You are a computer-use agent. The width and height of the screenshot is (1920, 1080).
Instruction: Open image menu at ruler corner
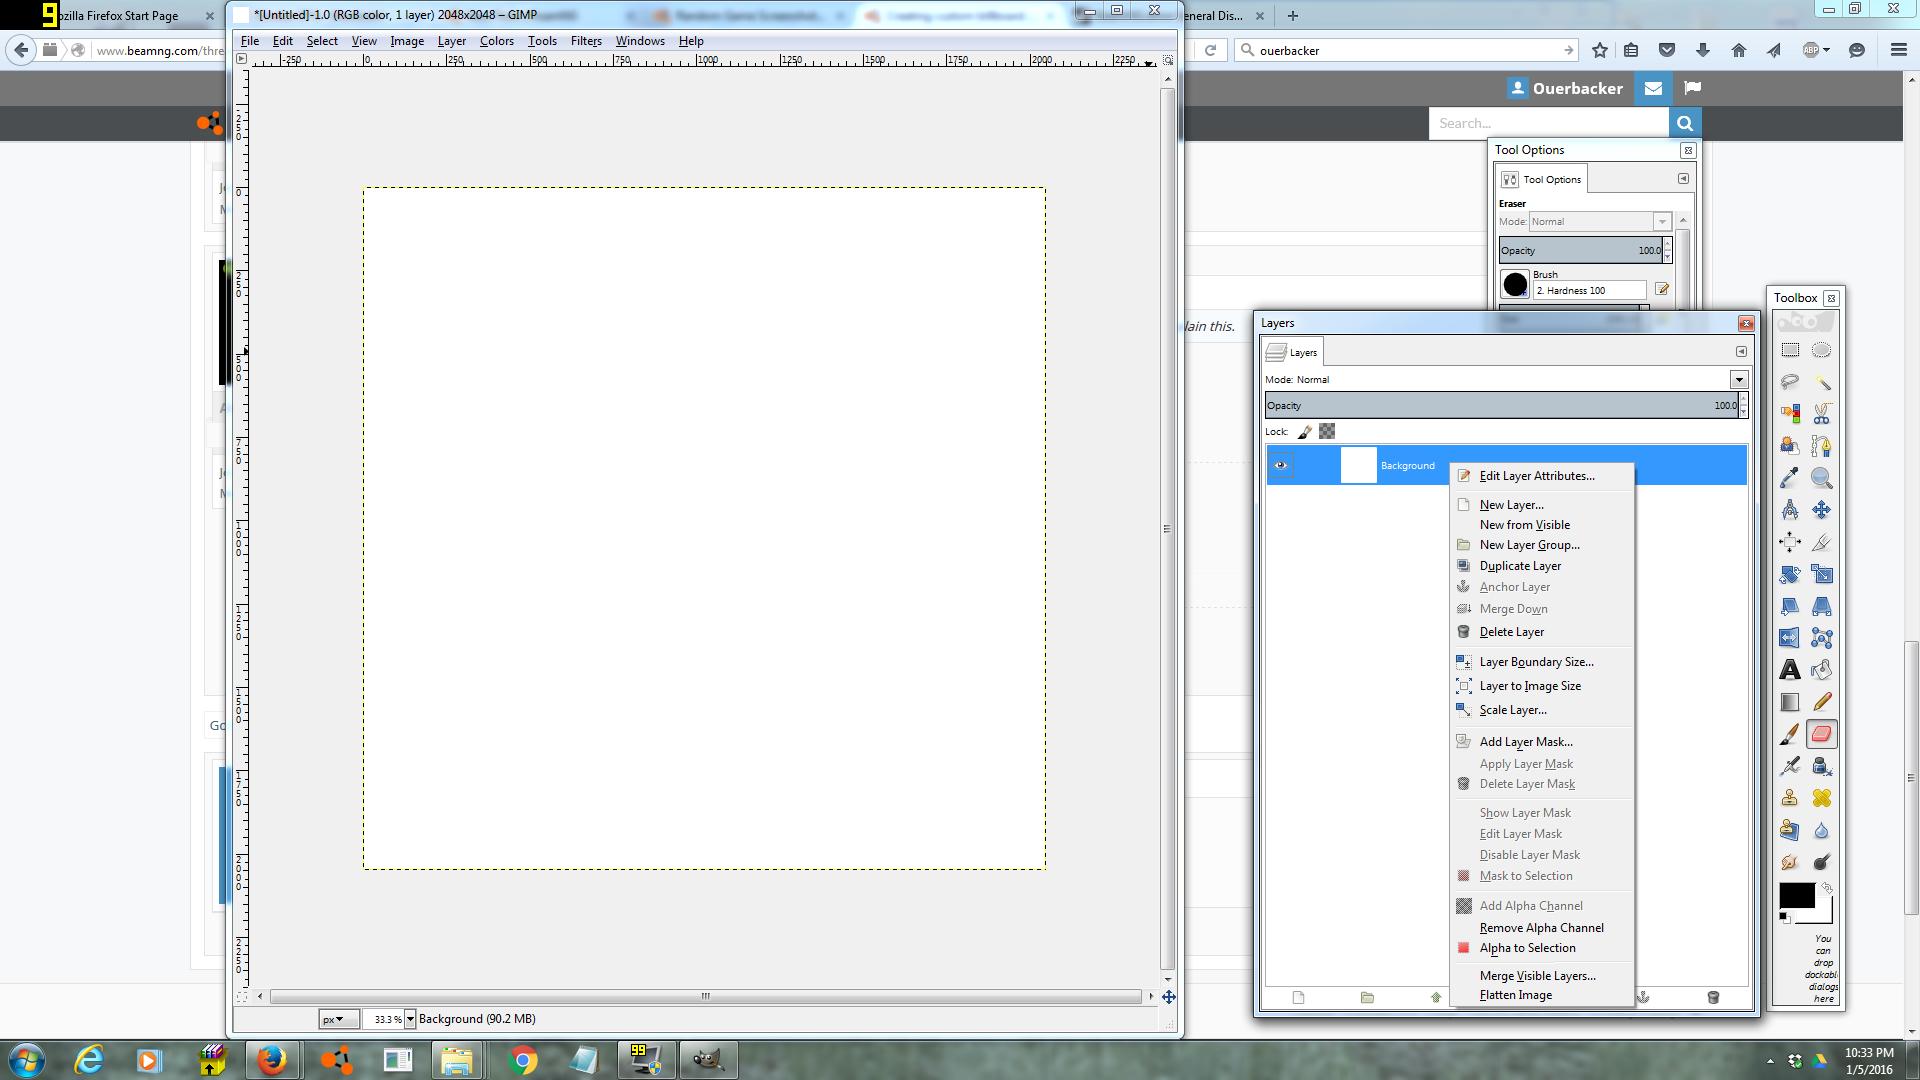(x=241, y=60)
